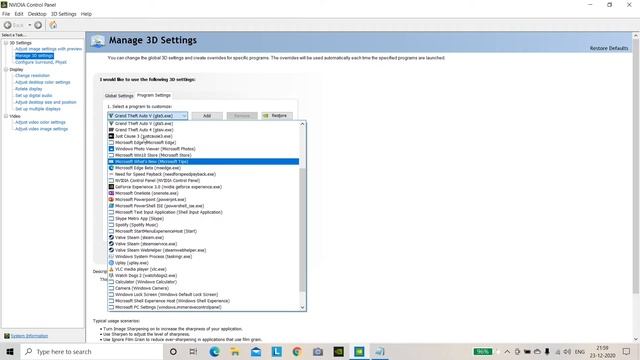Viewport: 640px width, 360px height.
Task: Open the Desktop menu
Action: click(37, 14)
